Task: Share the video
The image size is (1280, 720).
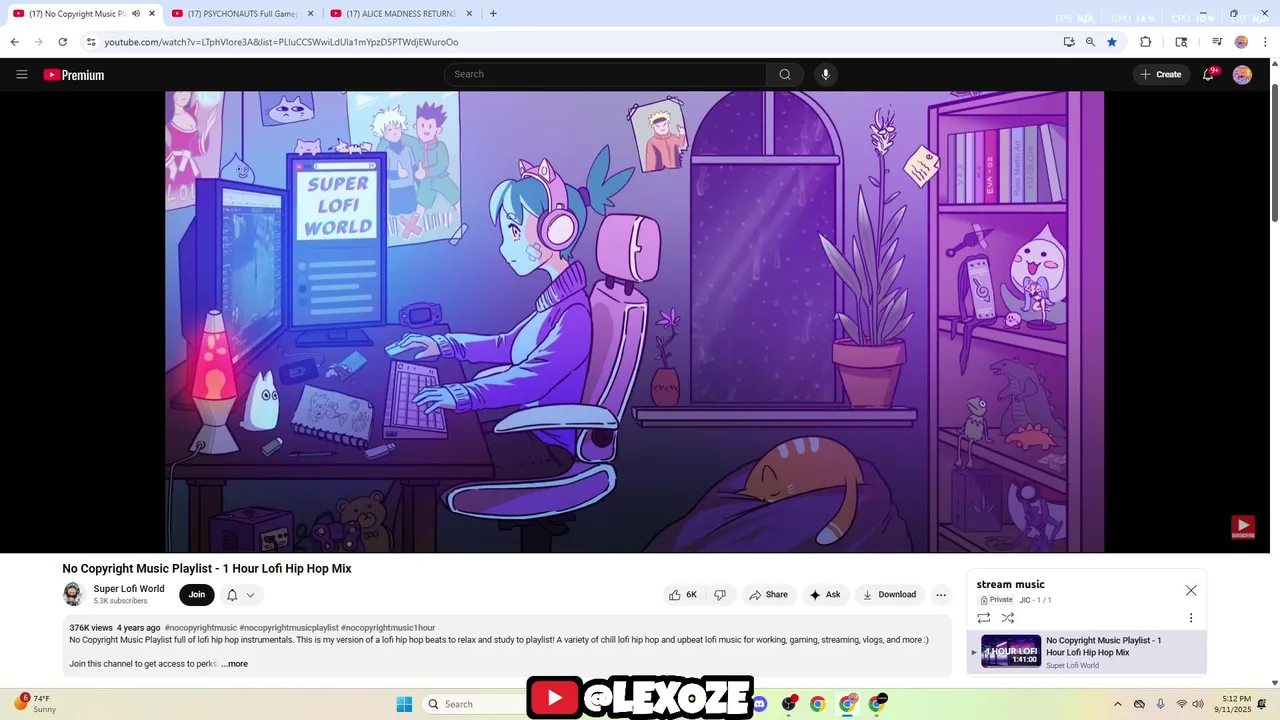Action: click(x=769, y=595)
